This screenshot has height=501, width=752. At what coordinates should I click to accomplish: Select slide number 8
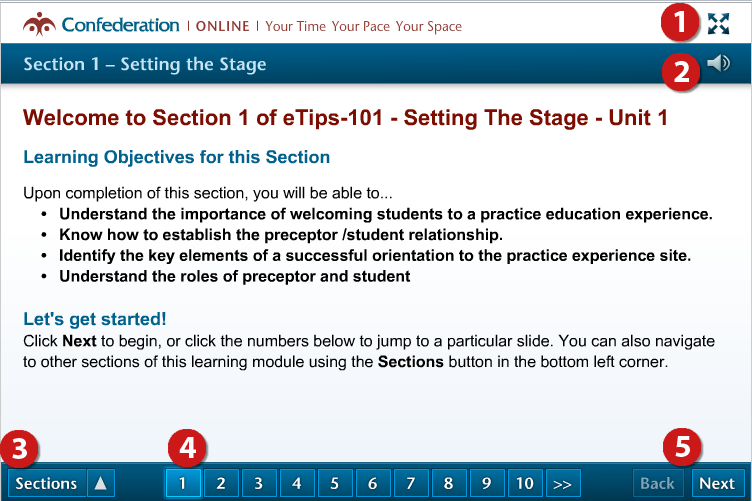point(448,483)
